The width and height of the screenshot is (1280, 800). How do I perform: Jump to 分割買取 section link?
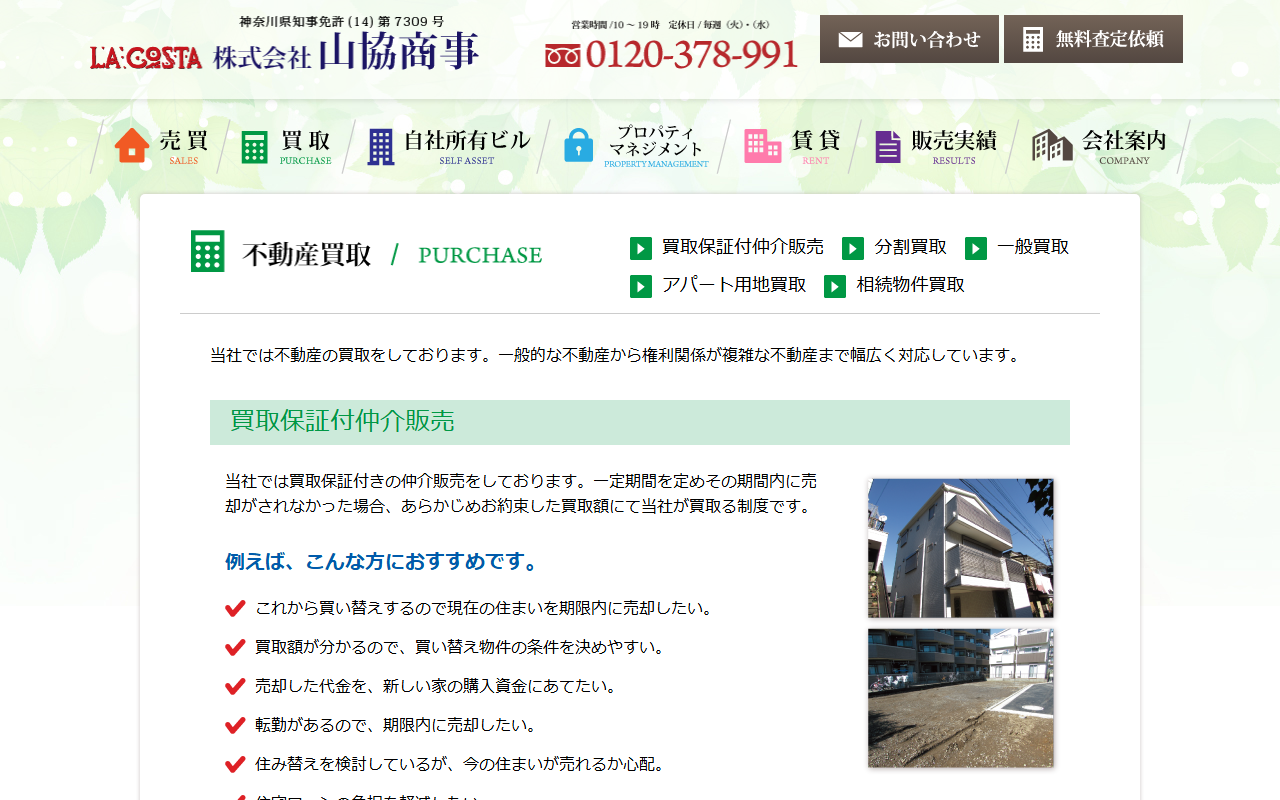point(911,247)
